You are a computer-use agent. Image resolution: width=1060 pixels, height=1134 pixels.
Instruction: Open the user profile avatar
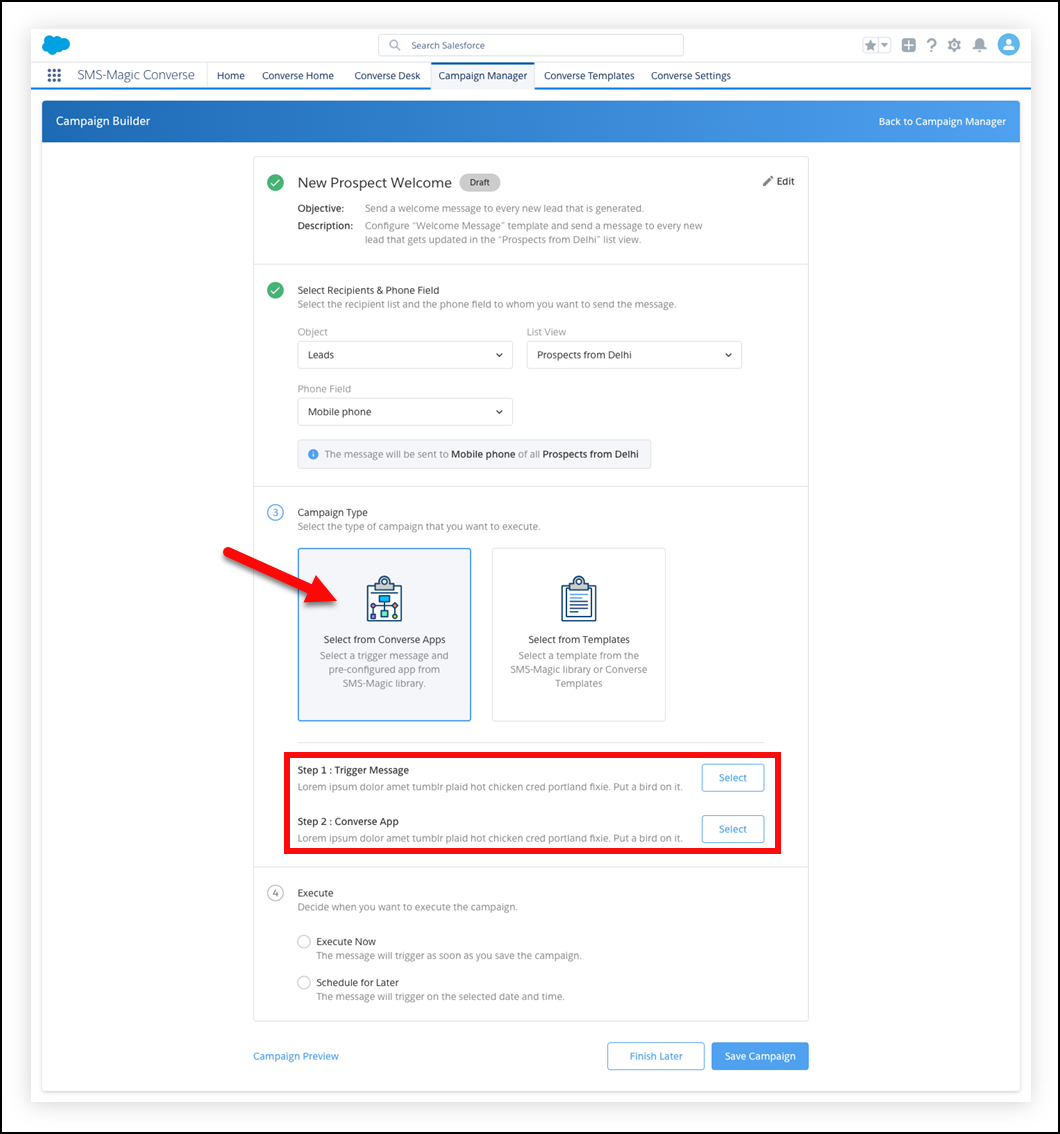(1008, 44)
